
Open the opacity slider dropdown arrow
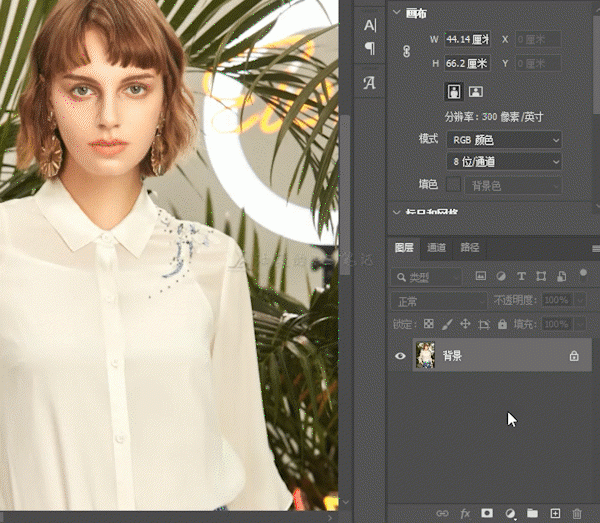click(x=580, y=300)
